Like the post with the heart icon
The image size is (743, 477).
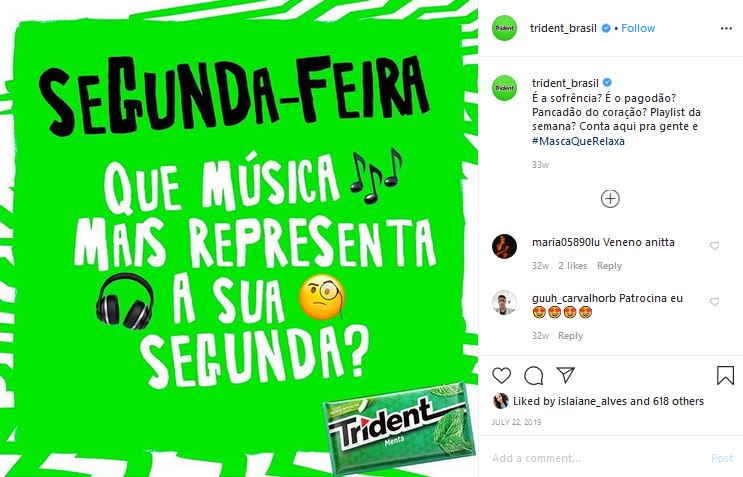(x=501, y=376)
